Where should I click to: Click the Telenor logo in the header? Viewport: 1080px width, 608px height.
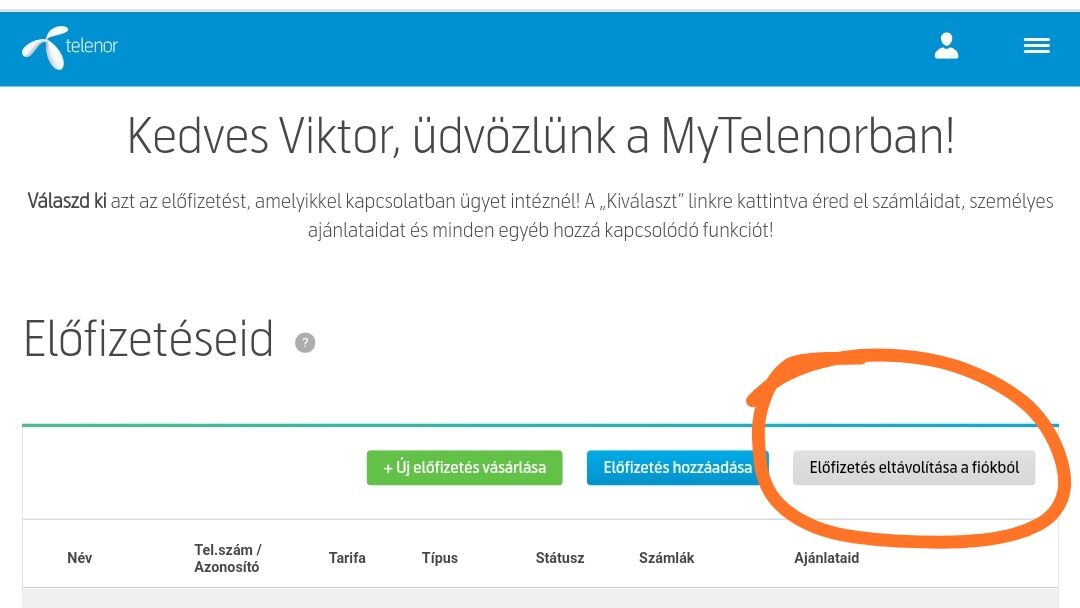70,48
